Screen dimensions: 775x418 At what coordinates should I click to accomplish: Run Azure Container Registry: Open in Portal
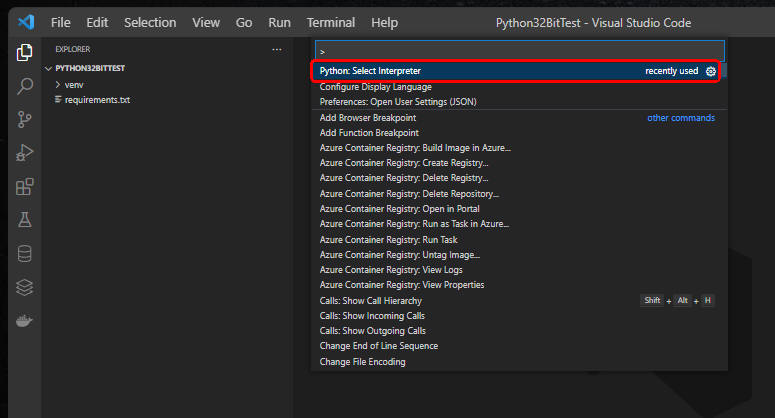519,209
